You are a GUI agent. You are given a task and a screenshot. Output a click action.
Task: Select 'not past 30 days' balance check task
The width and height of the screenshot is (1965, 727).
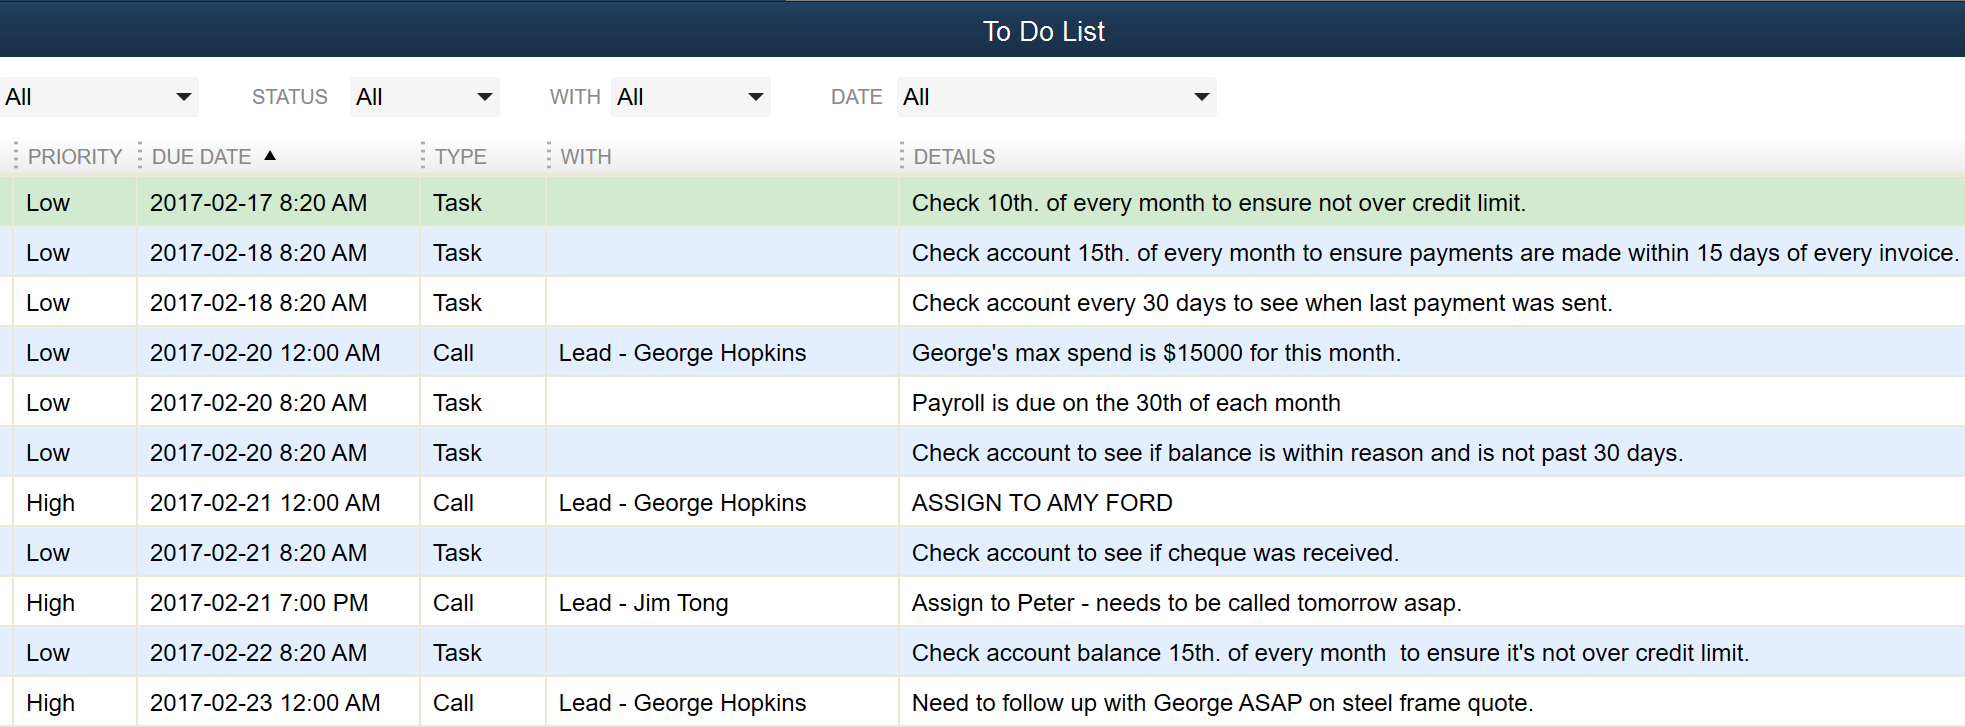982,452
